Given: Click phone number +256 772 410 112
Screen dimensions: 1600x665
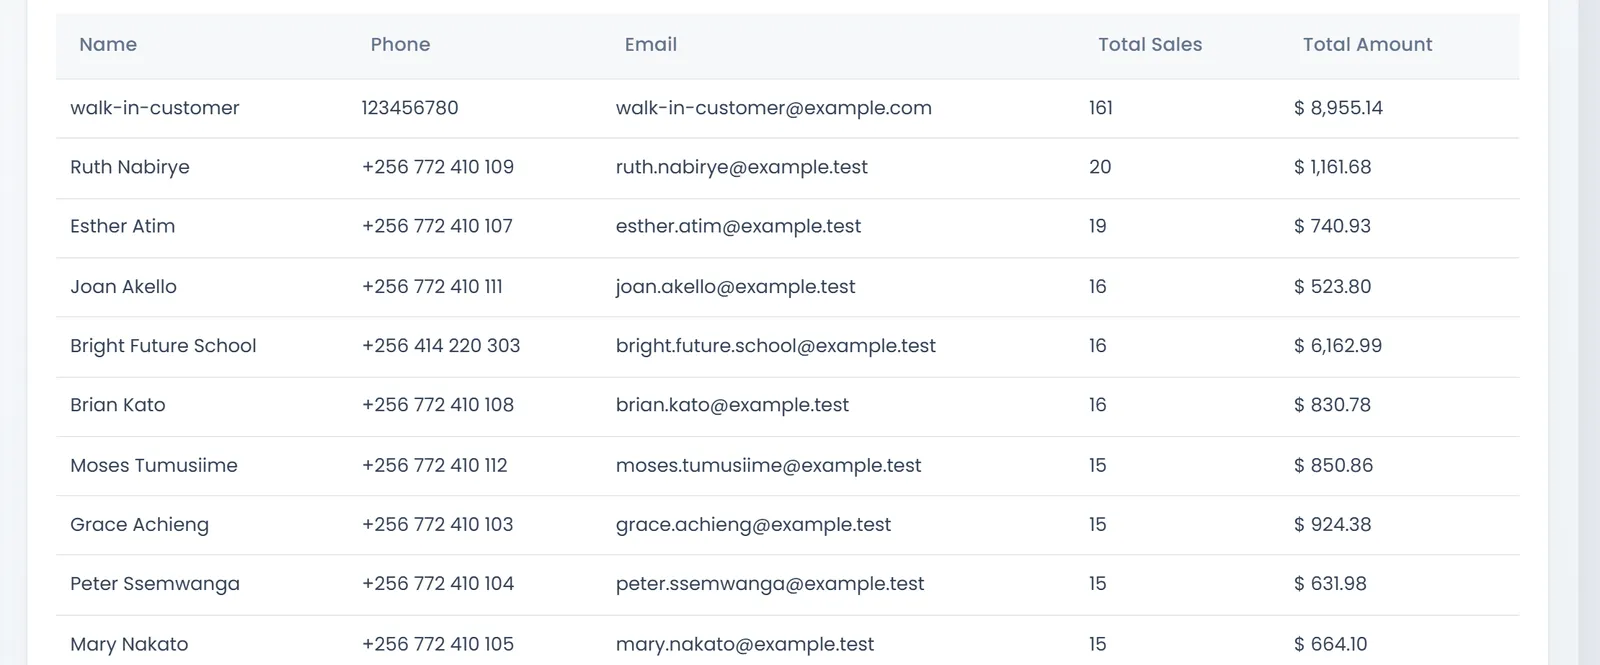Looking at the screenshot, I should click(435, 465).
